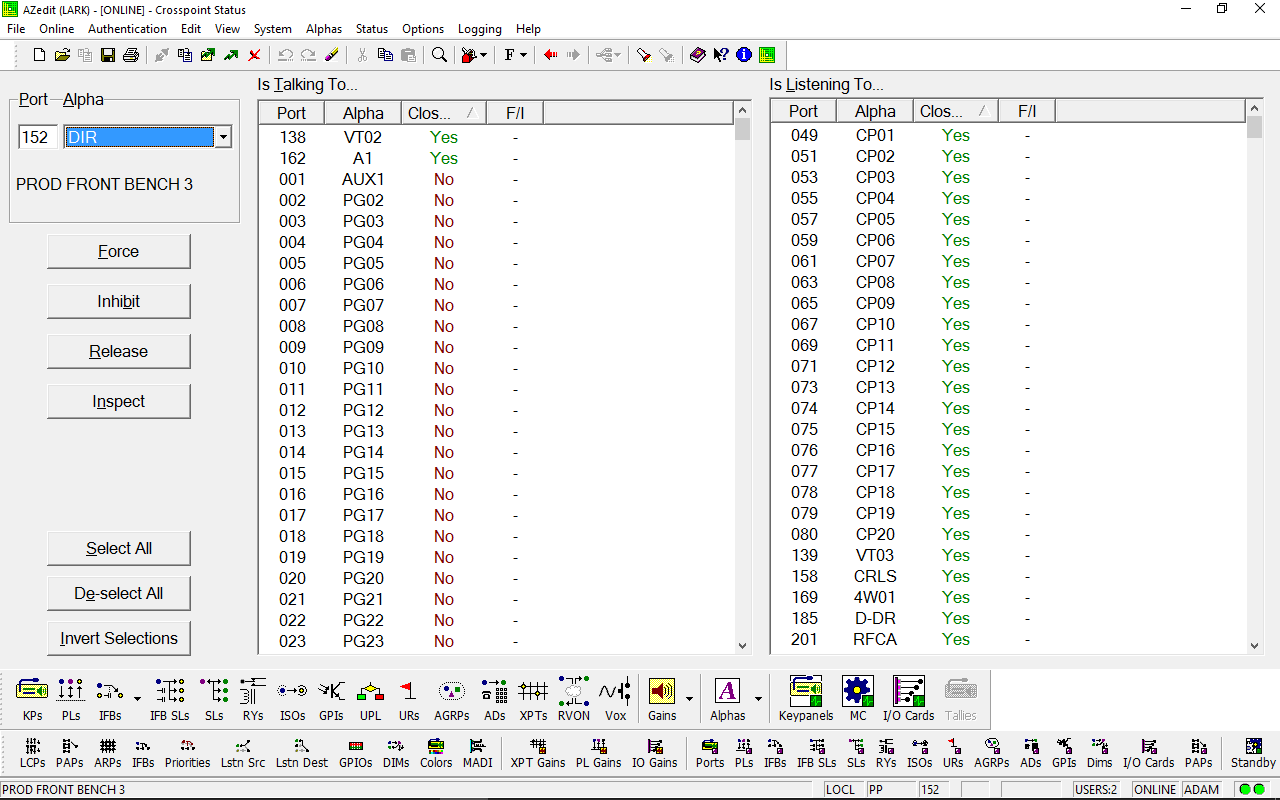Open the Logging menu

tap(480, 29)
